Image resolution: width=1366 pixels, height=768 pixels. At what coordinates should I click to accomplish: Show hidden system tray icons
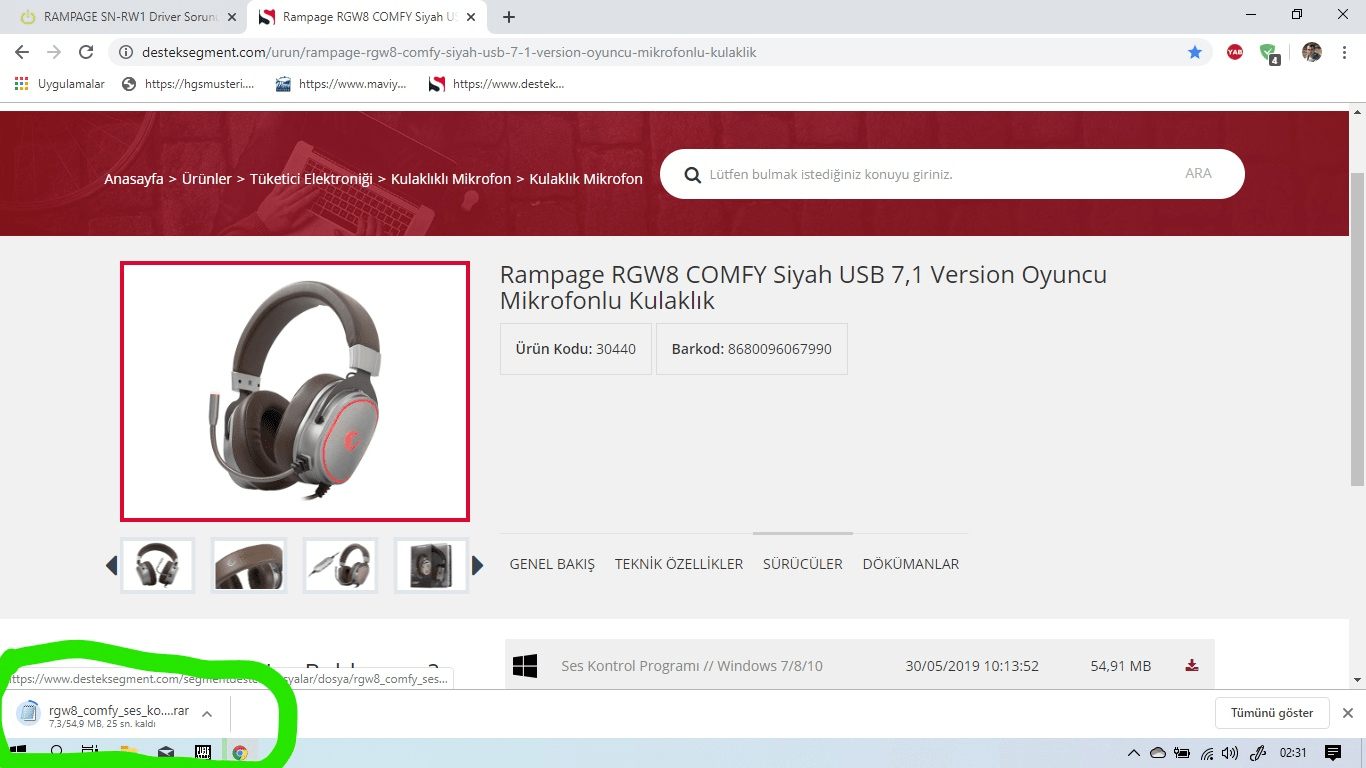1133,753
